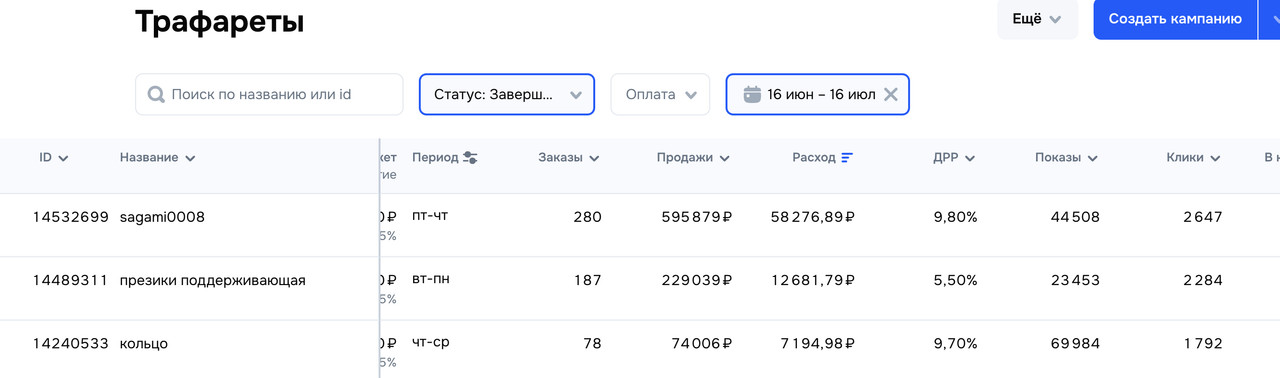Clear the 16 июн – 16 июл date filter
This screenshot has height=378, width=1280.
(891, 94)
